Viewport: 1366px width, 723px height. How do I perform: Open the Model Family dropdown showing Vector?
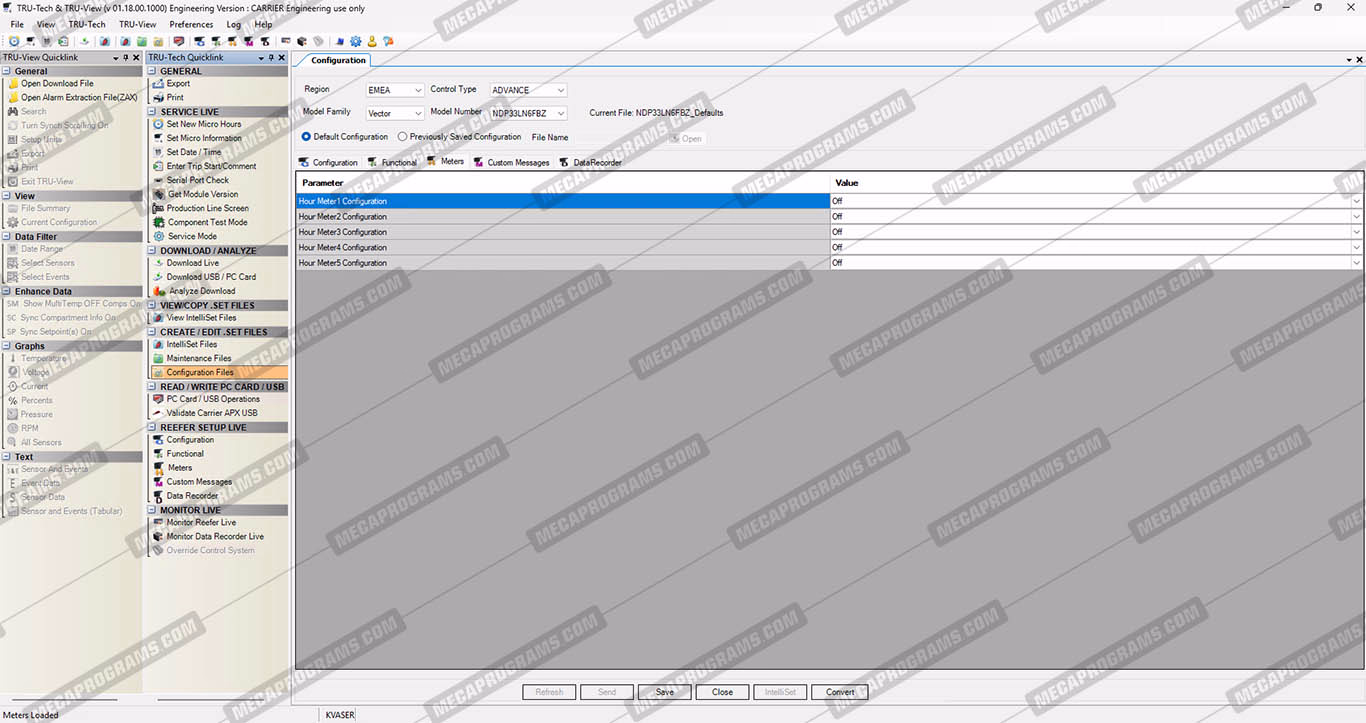pyautogui.click(x=395, y=114)
